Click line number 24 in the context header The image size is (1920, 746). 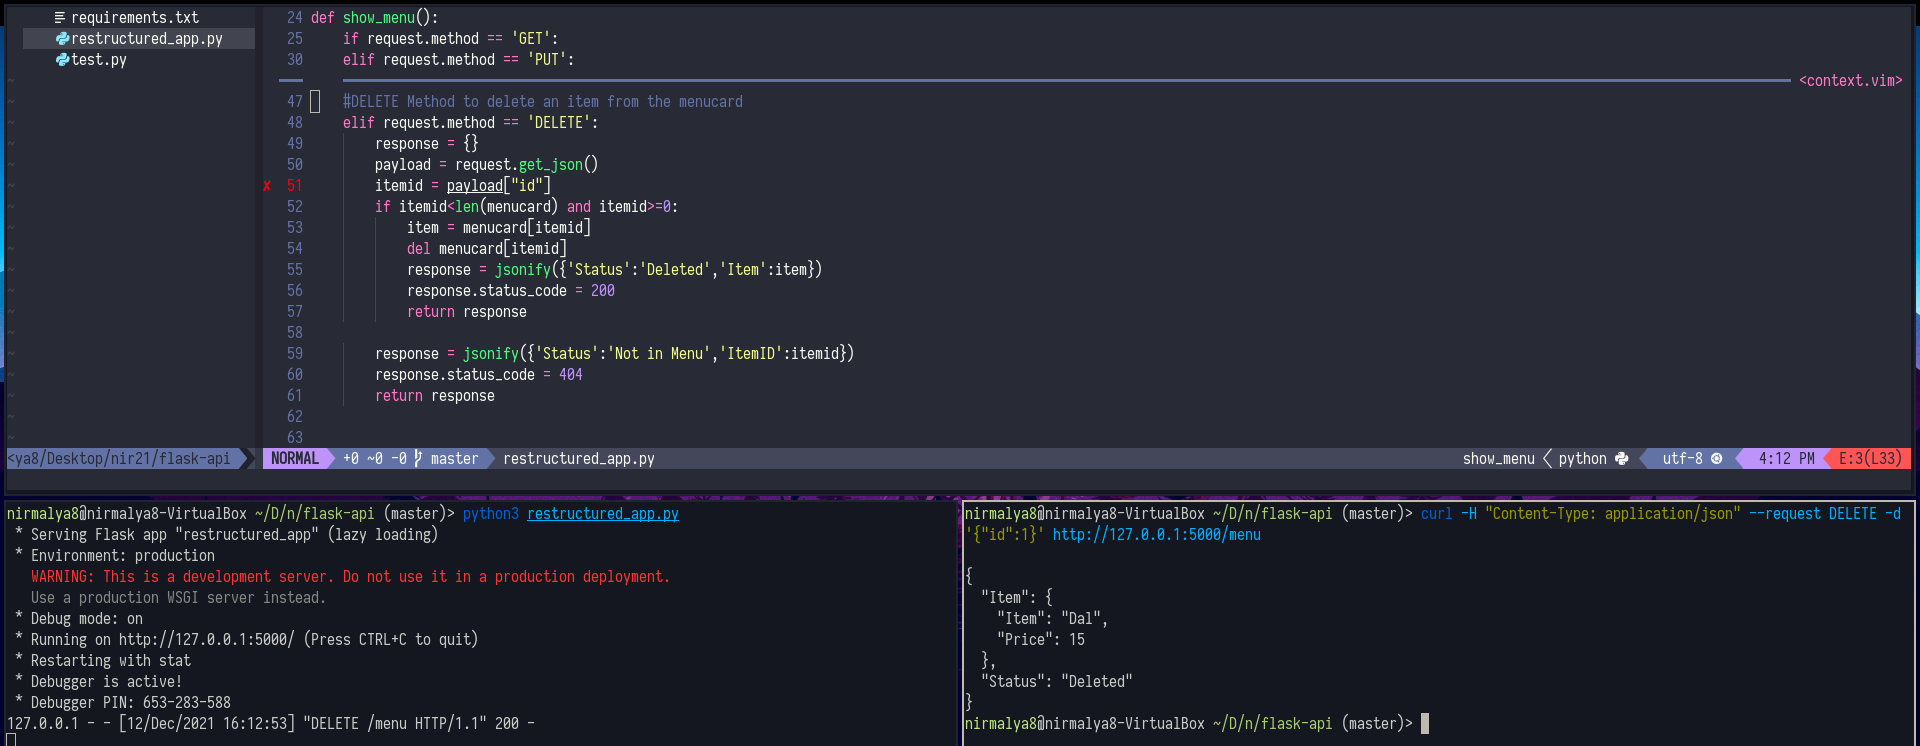295,18
